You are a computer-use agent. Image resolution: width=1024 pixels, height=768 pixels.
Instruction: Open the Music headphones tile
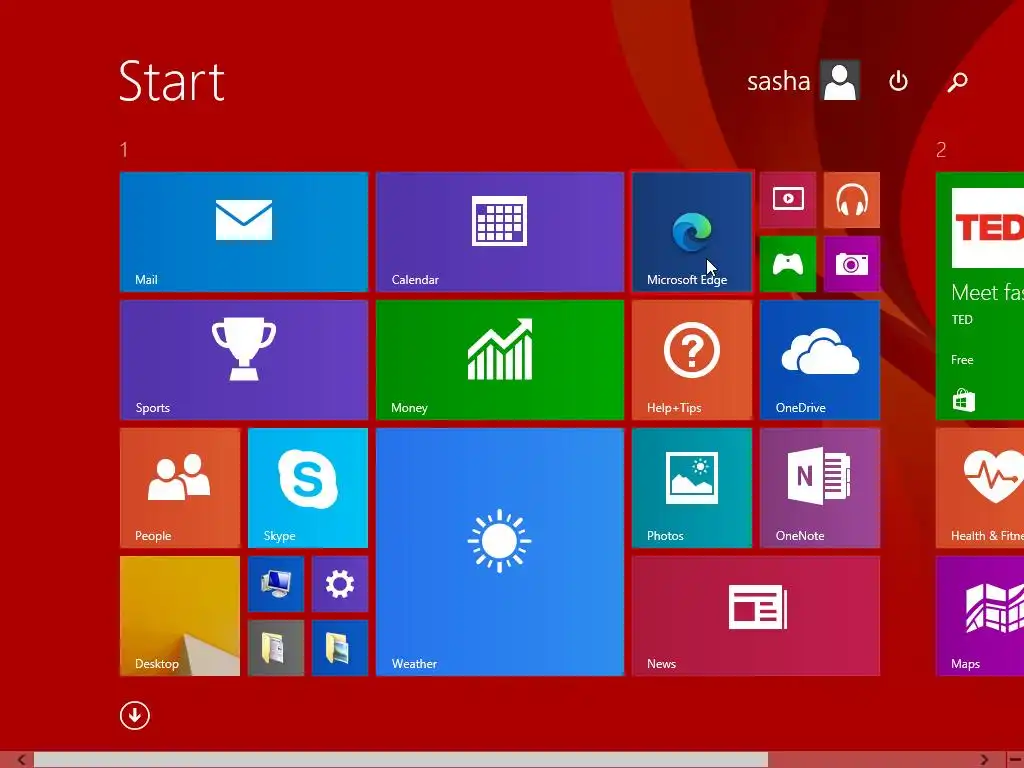tap(852, 200)
